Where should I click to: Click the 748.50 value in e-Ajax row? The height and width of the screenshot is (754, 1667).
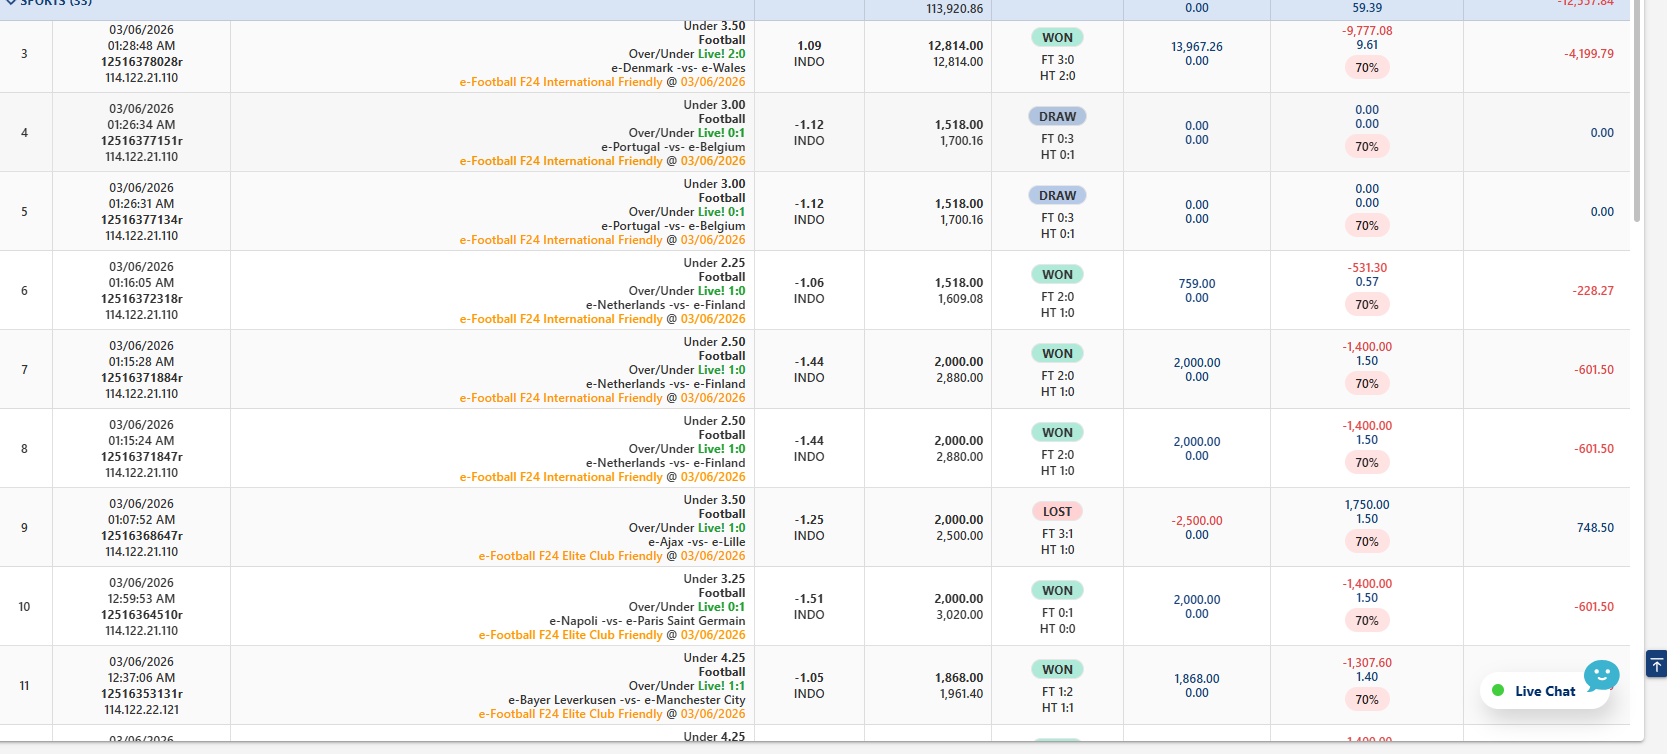coord(1595,528)
